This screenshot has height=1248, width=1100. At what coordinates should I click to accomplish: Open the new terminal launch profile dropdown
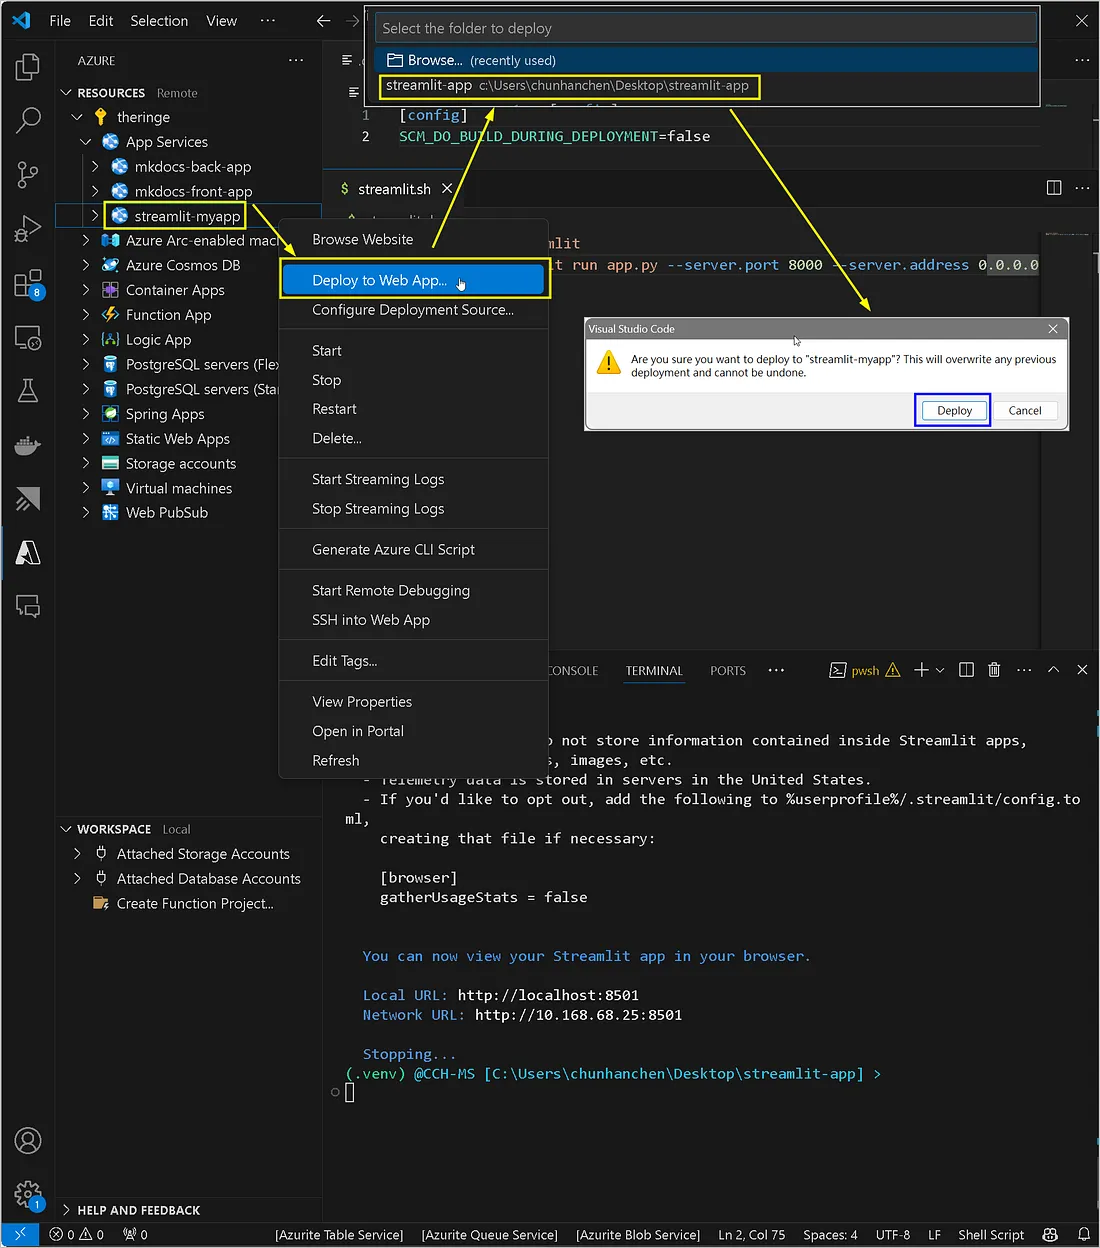(940, 670)
